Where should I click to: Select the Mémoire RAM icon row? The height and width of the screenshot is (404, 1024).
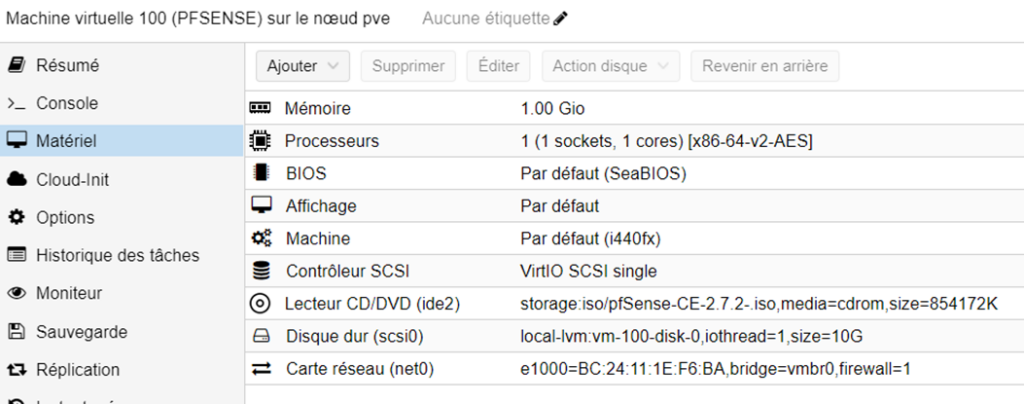tap(634, 108)
